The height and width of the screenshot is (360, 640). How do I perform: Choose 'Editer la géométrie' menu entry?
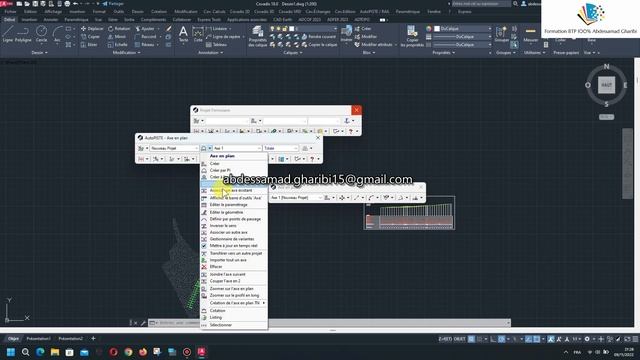(233, 212)
